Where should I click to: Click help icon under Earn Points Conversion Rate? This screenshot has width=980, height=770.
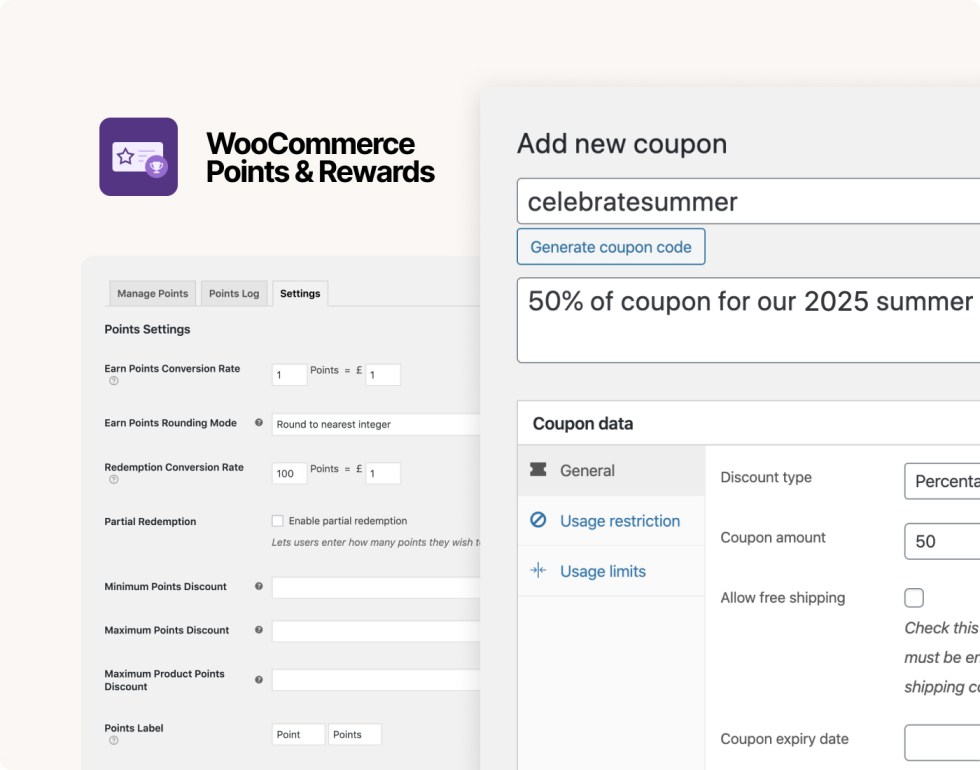click(x=113, y=382)
